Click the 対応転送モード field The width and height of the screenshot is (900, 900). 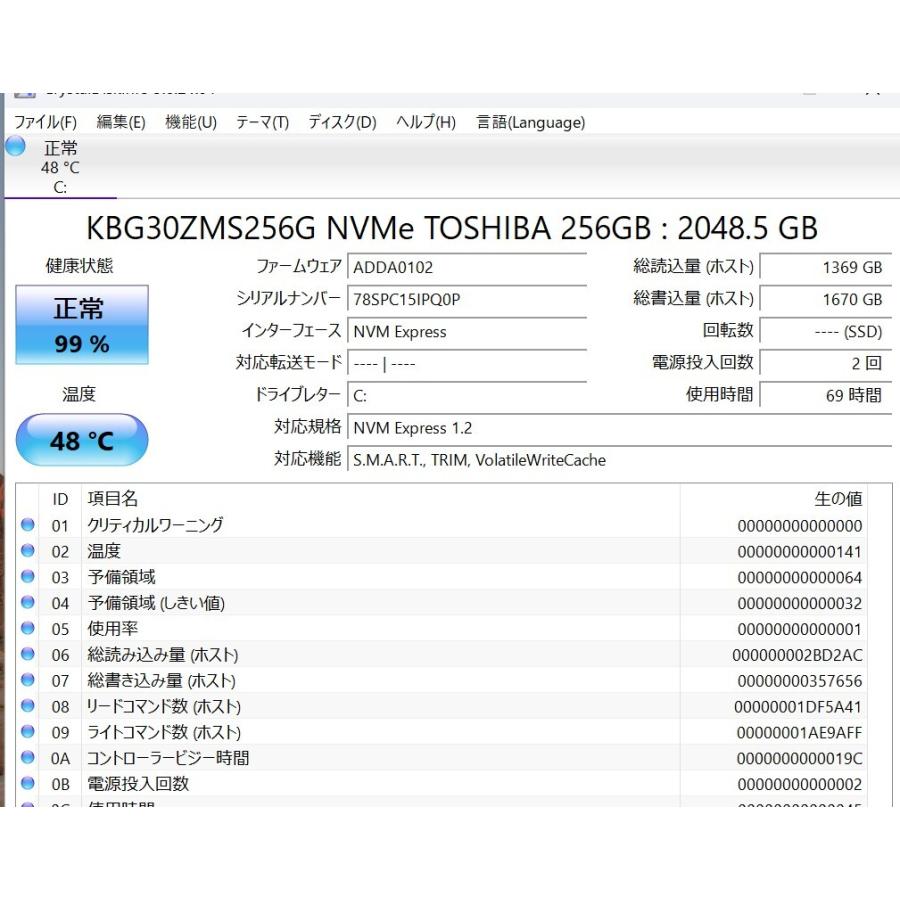tap(467, 363)
